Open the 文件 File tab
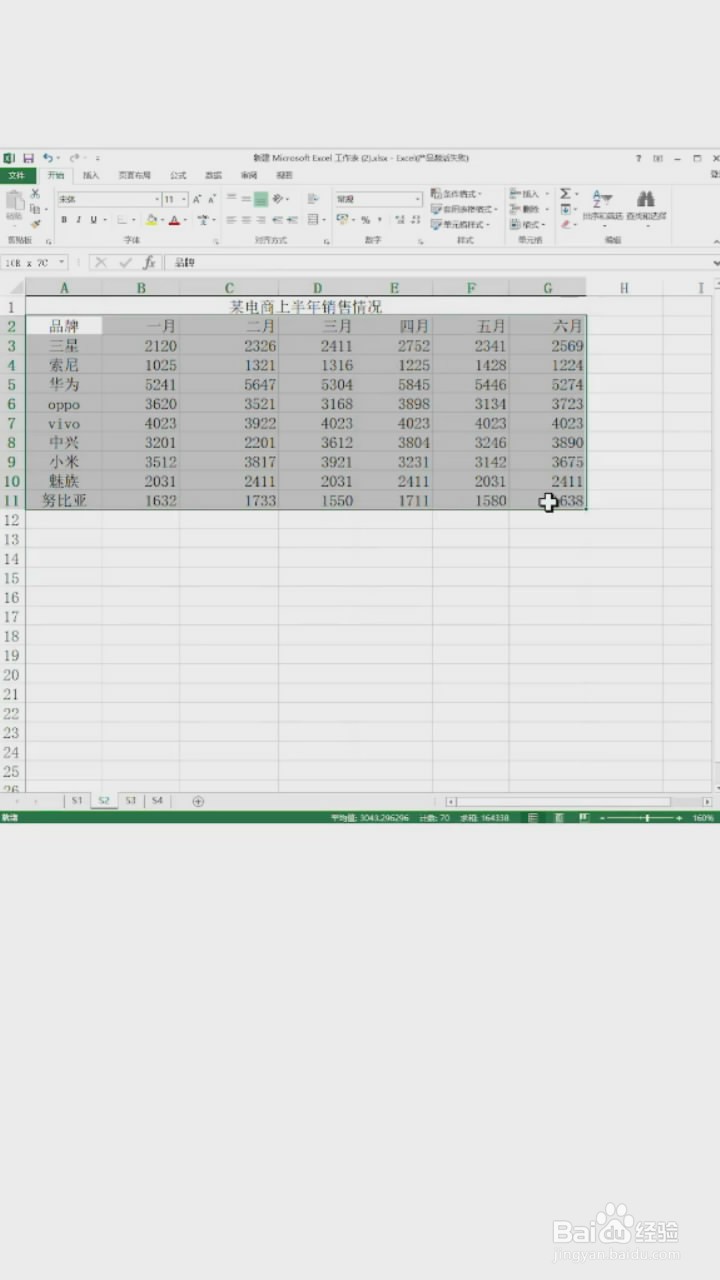Screen dimensions: 720x1280 tap(17, 175)
